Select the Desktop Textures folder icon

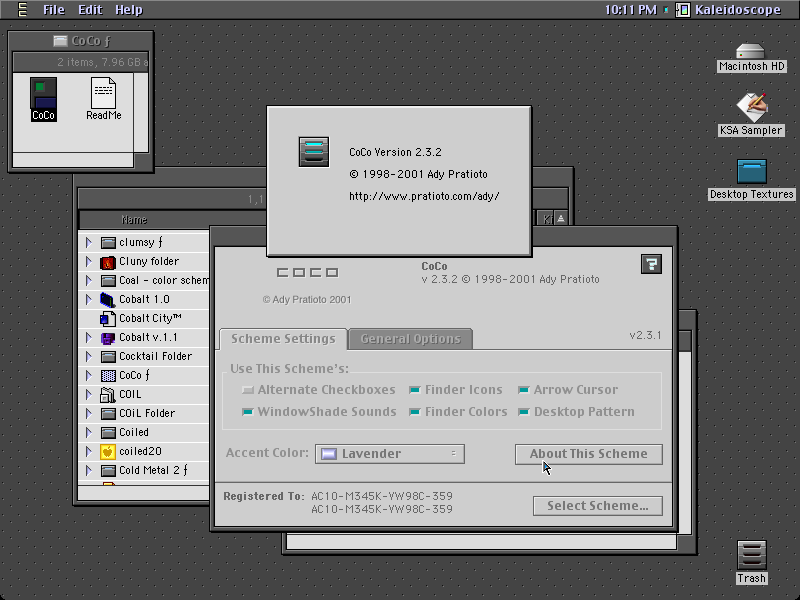(752, 171)
